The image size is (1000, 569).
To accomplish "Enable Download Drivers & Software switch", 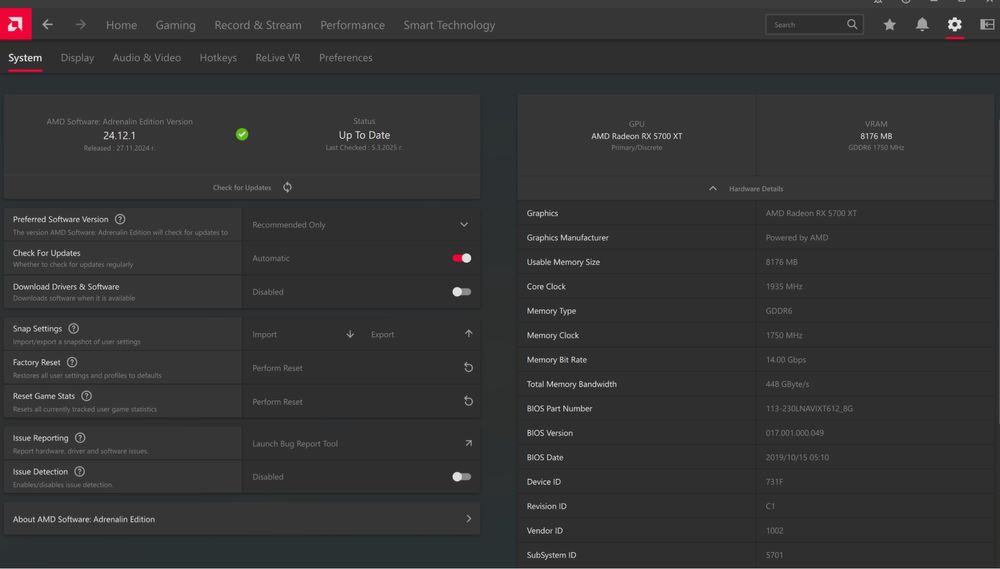I will 462,292.
